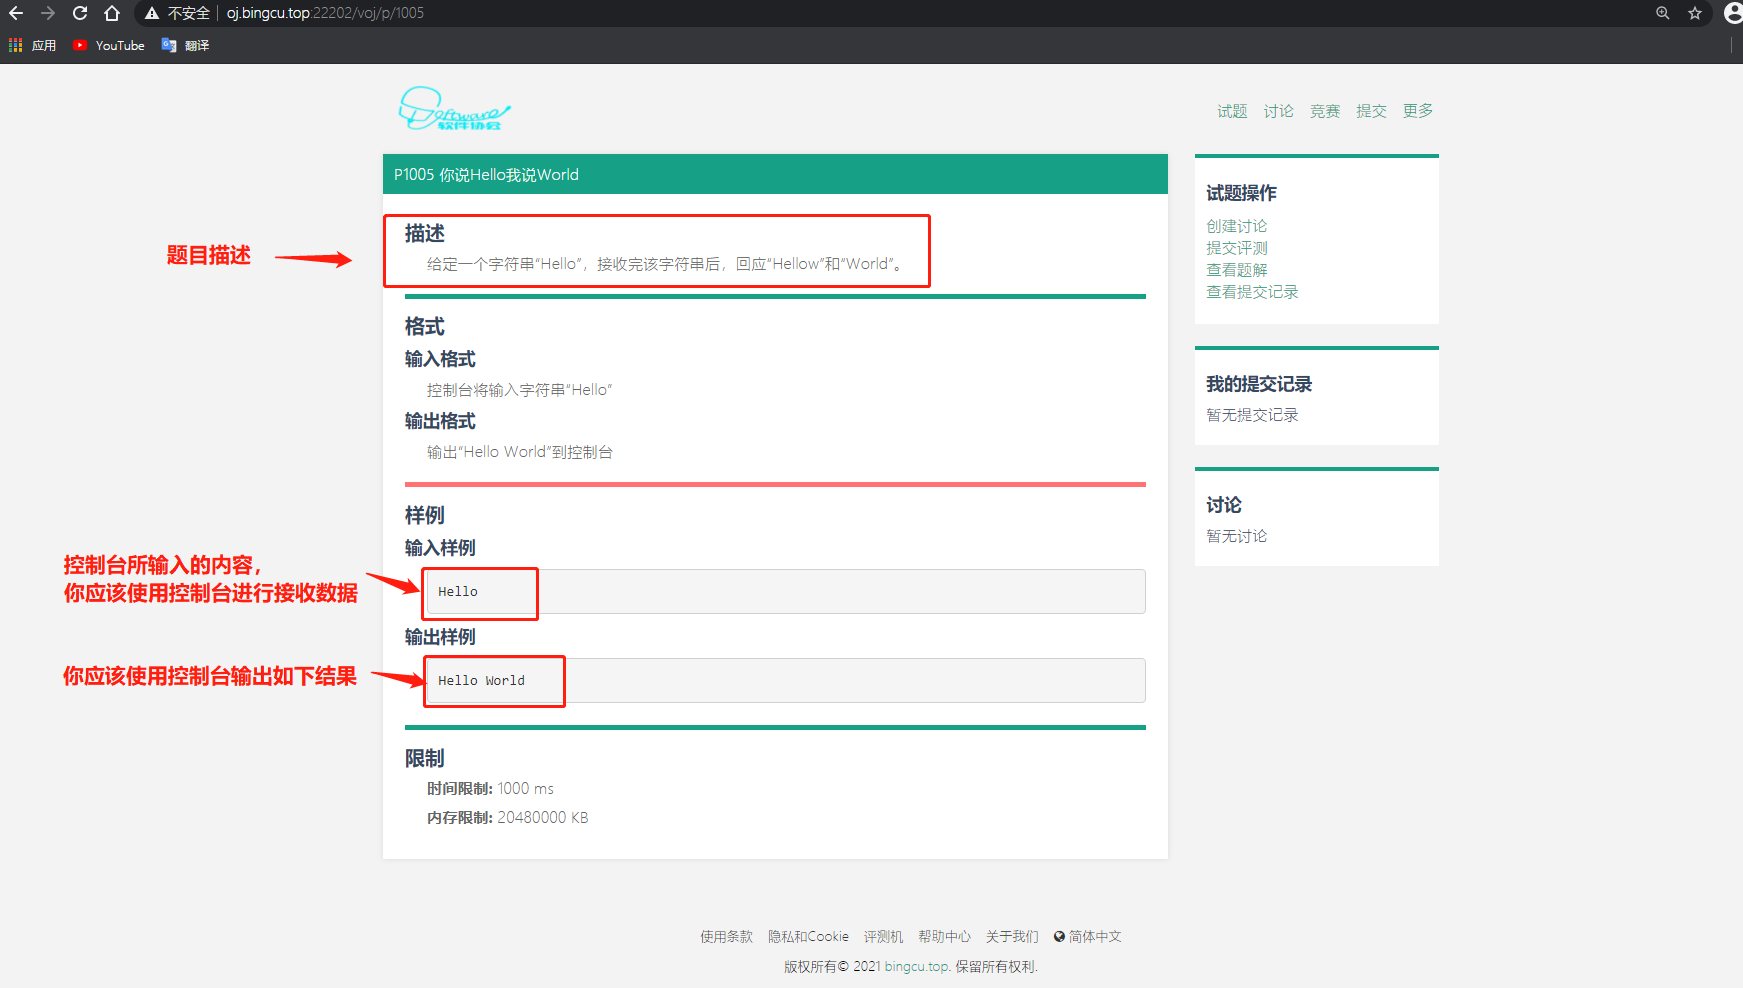Click the browser back arrow
Image resolution: width=1743 pixels, height=988 pixels.
click(16, 13)
